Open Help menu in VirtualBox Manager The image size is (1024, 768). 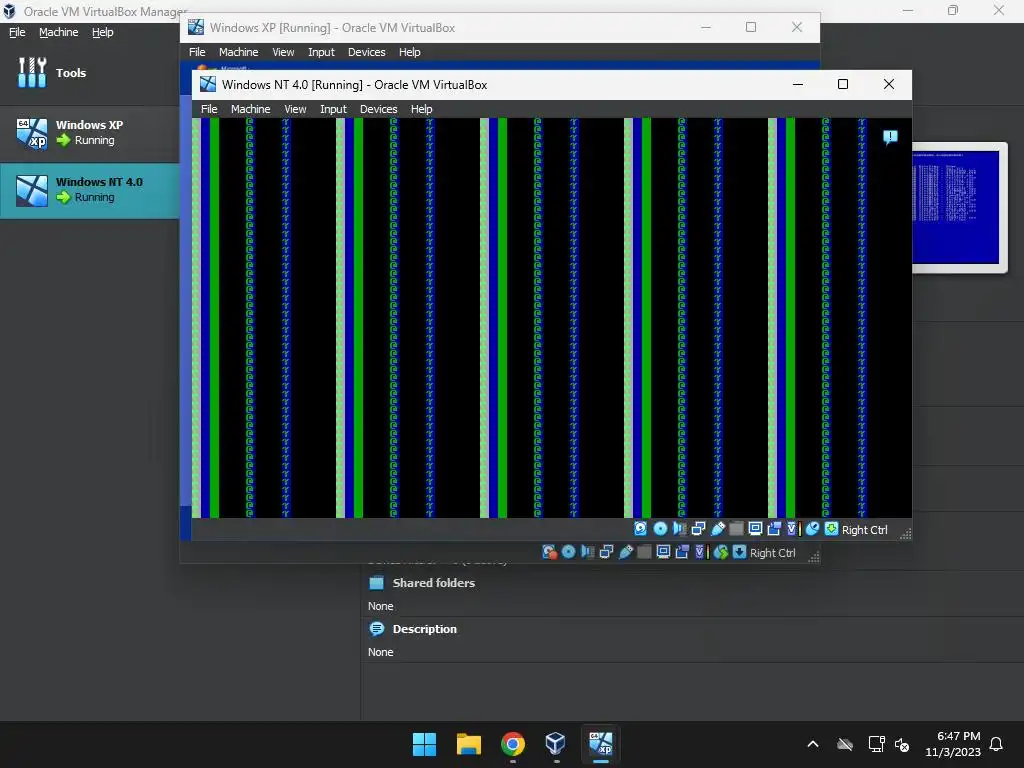pyautogui.click(x=103, y=32)
